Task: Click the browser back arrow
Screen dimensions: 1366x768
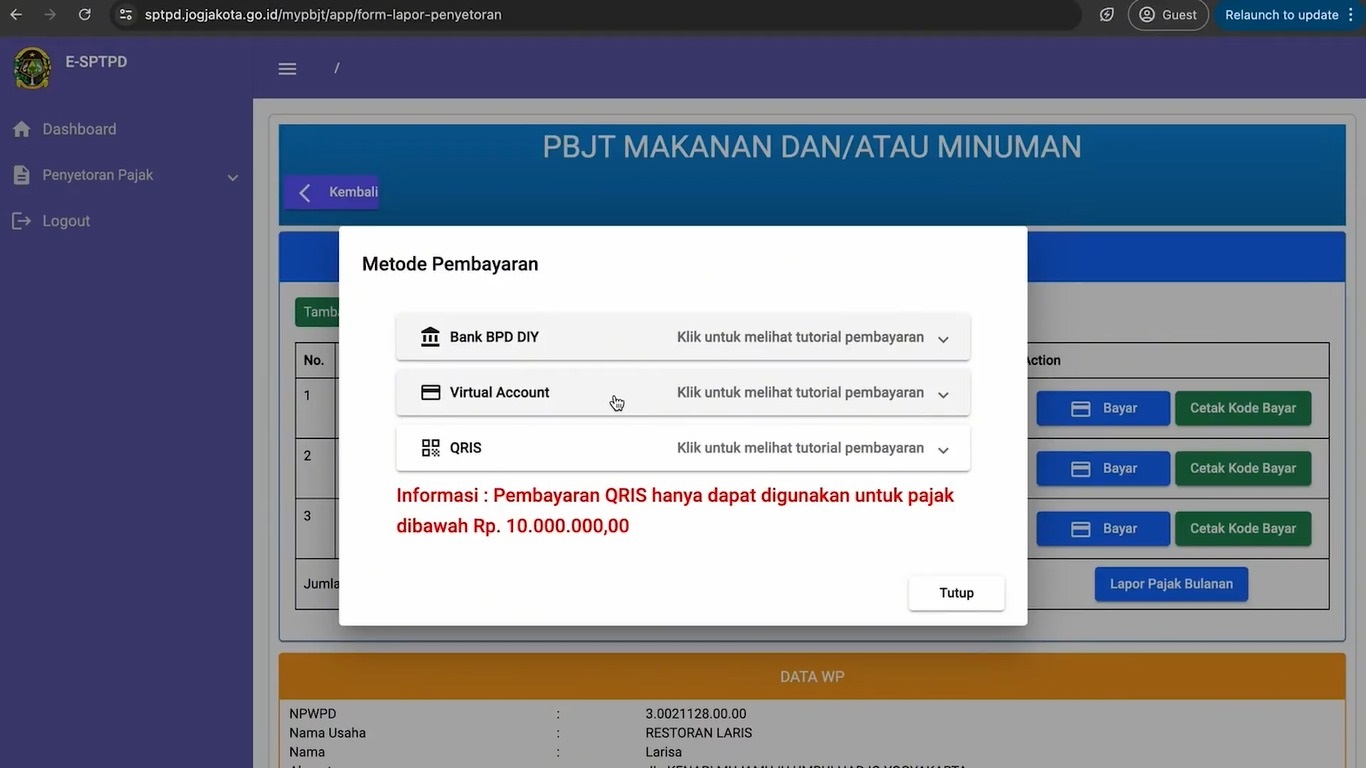Action: 16,15
